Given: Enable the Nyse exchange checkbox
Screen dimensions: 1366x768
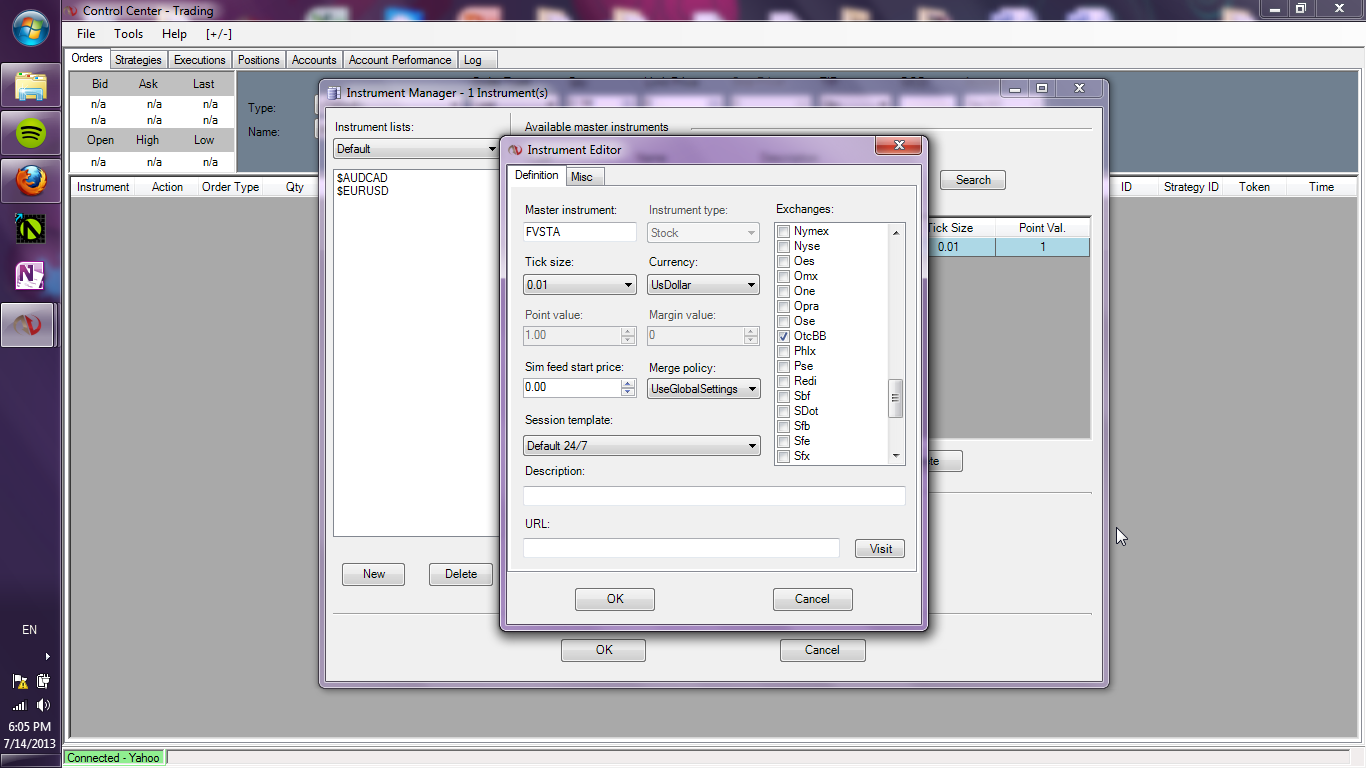Looking at the screenshot, I should [x=783, y=246].
